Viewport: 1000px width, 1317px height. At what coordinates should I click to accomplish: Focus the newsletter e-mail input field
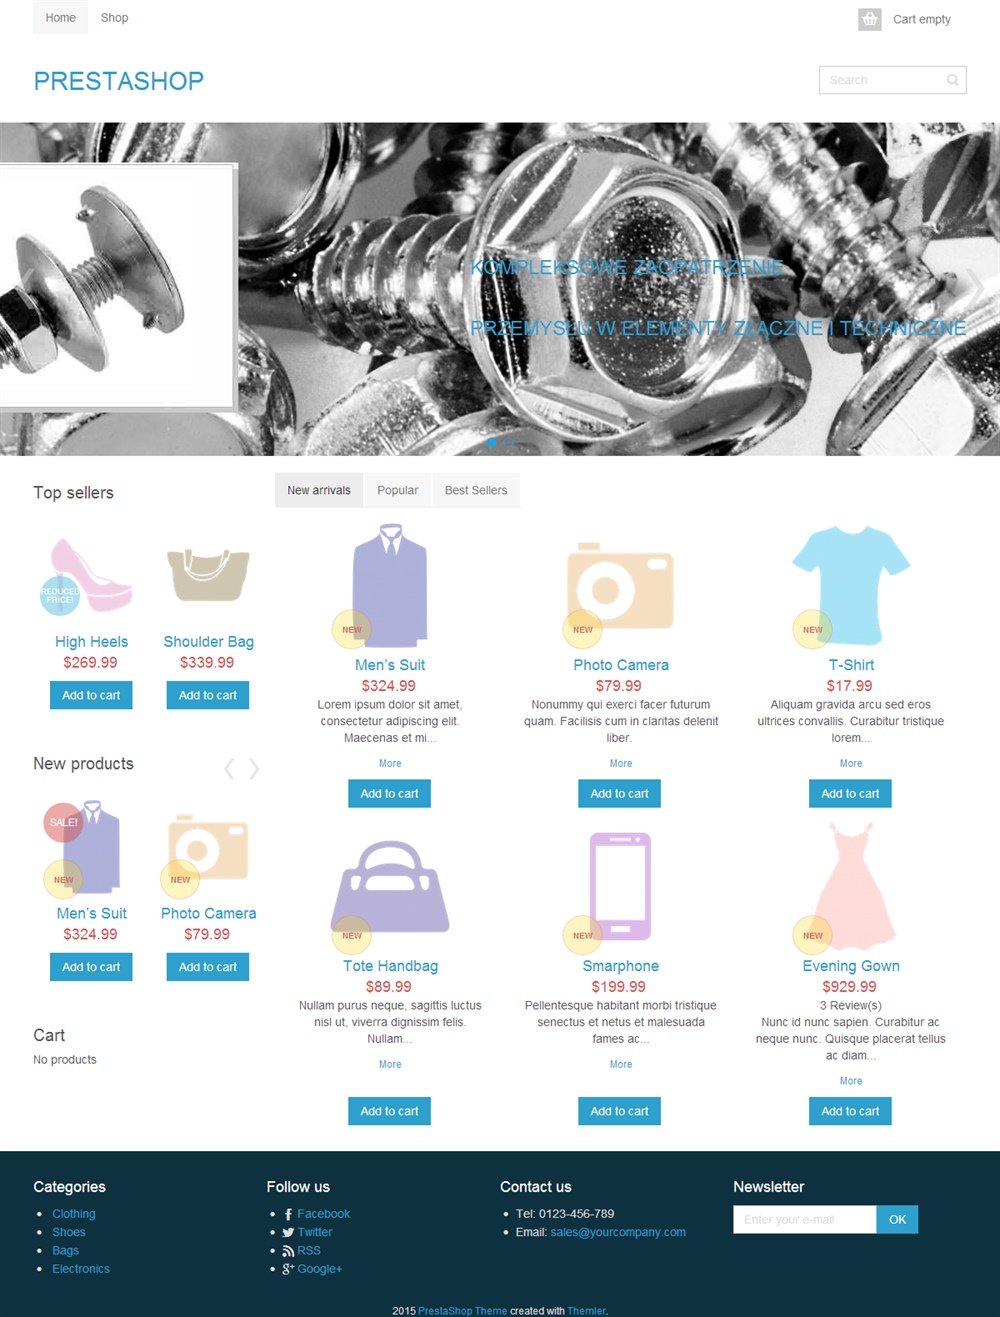(x=805, y=1219)
